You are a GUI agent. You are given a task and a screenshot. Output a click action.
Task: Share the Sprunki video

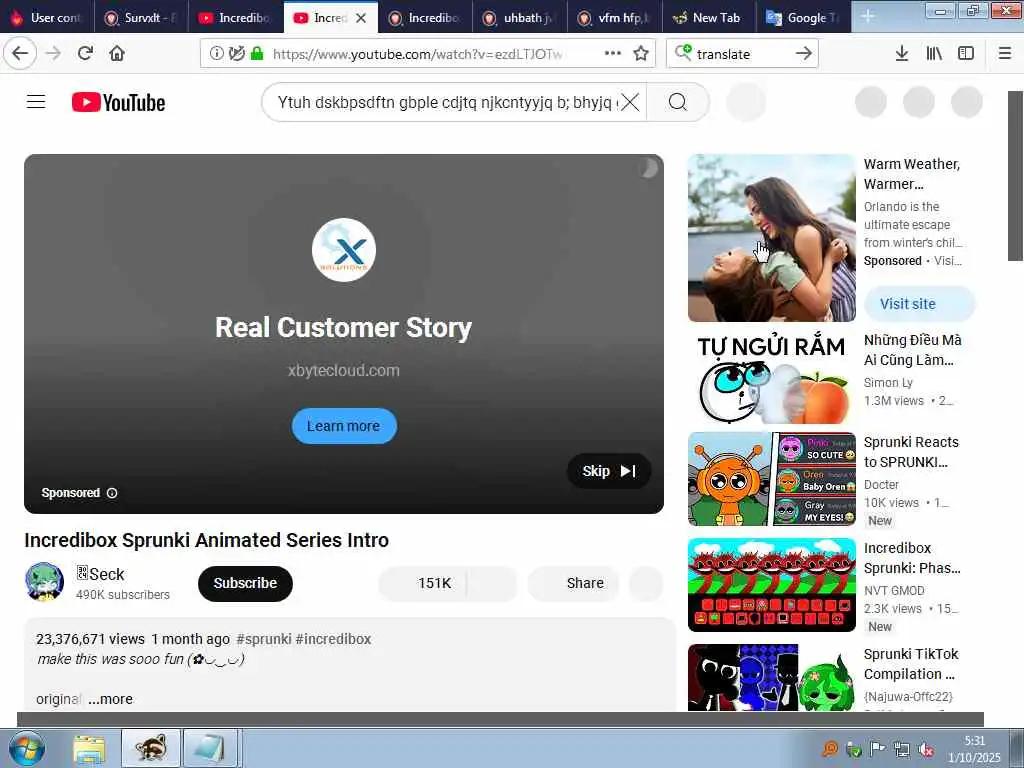coord(575,583)
